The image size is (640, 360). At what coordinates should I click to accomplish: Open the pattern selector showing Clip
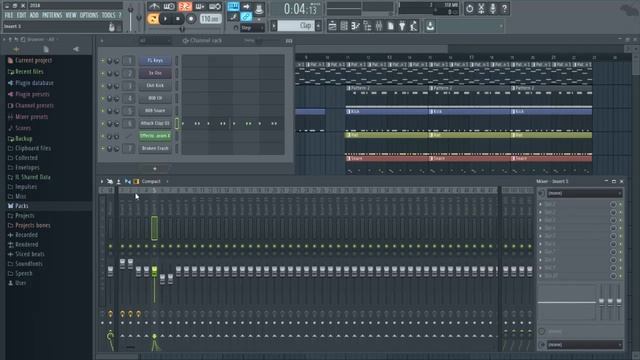click(296, 26)
